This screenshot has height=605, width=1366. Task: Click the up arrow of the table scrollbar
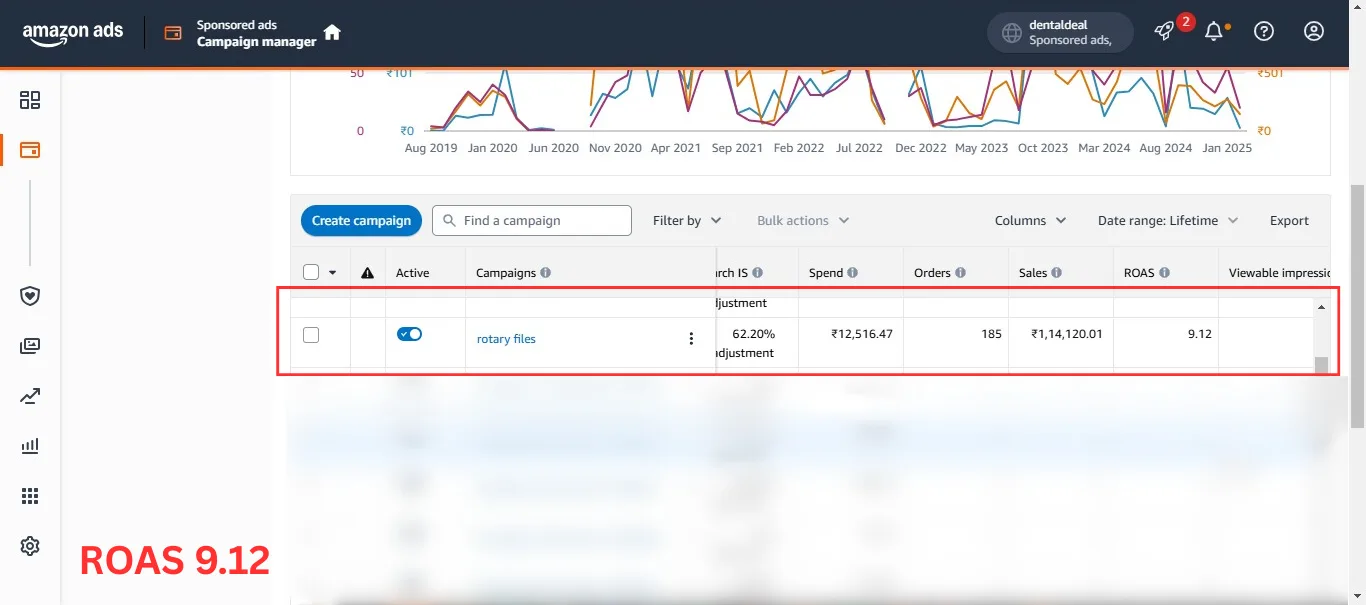click(x=1321, y=307)
